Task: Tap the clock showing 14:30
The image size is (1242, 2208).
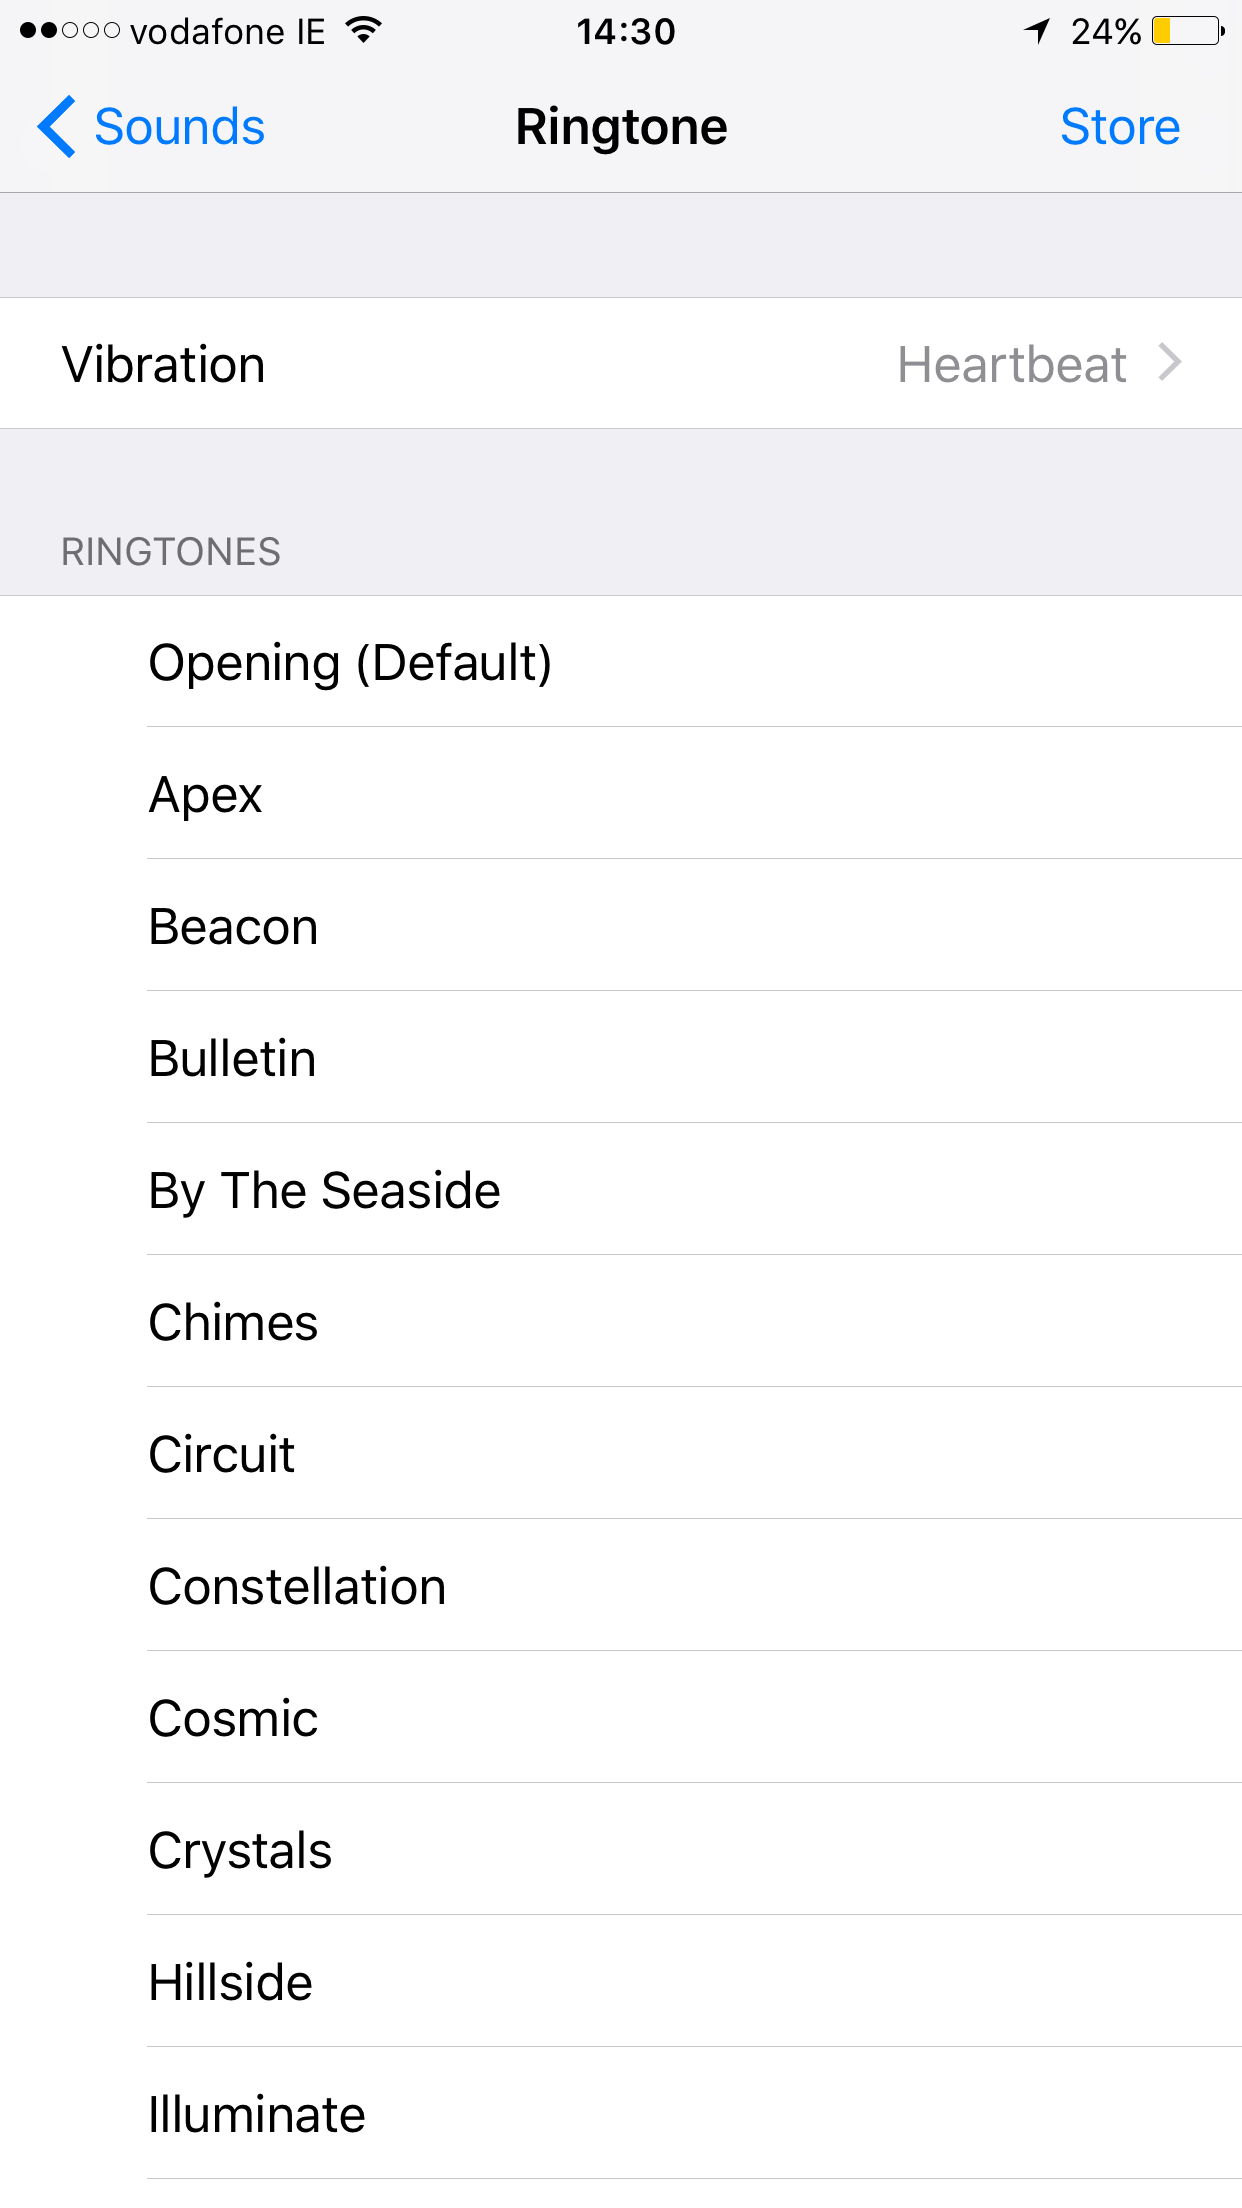Action: [625, 31]
